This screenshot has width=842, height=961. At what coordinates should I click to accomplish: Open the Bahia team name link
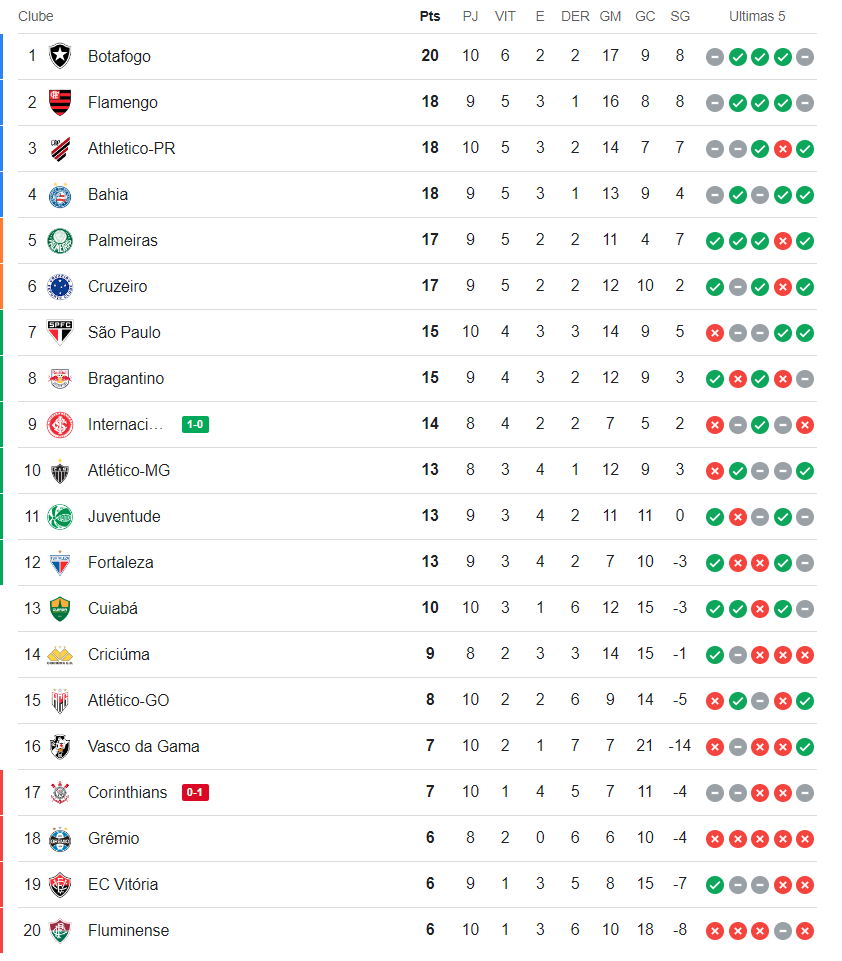tap(108, 194)
